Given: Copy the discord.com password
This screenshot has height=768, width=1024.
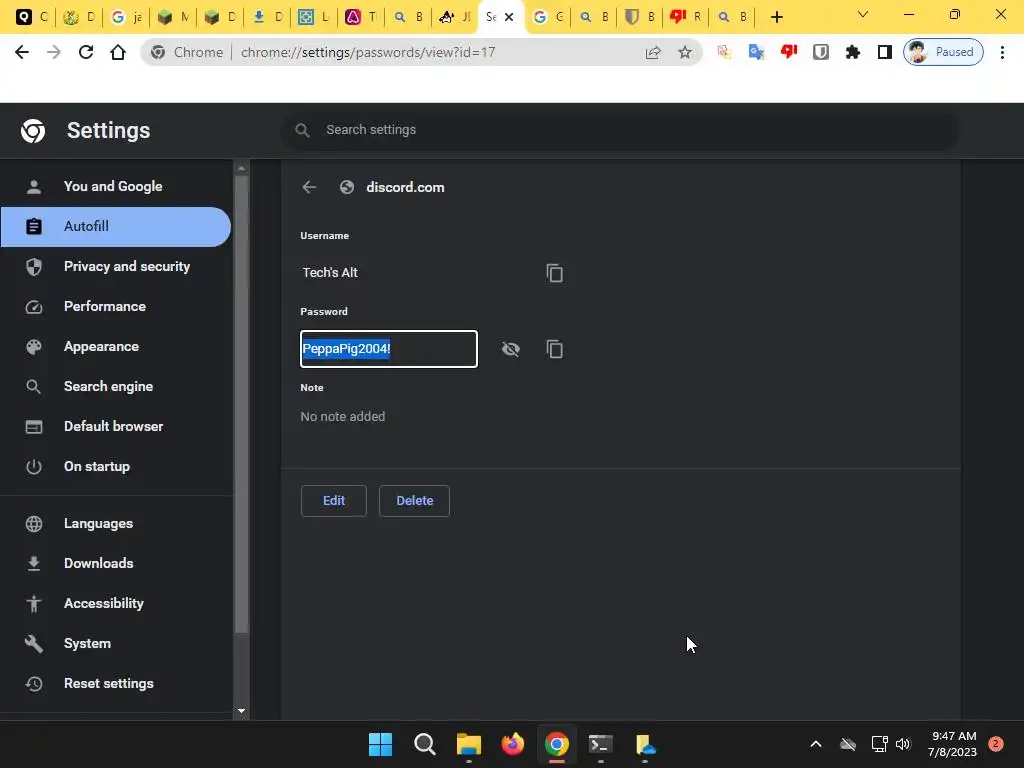Looking at the screenshot, I should click(554, 349).
